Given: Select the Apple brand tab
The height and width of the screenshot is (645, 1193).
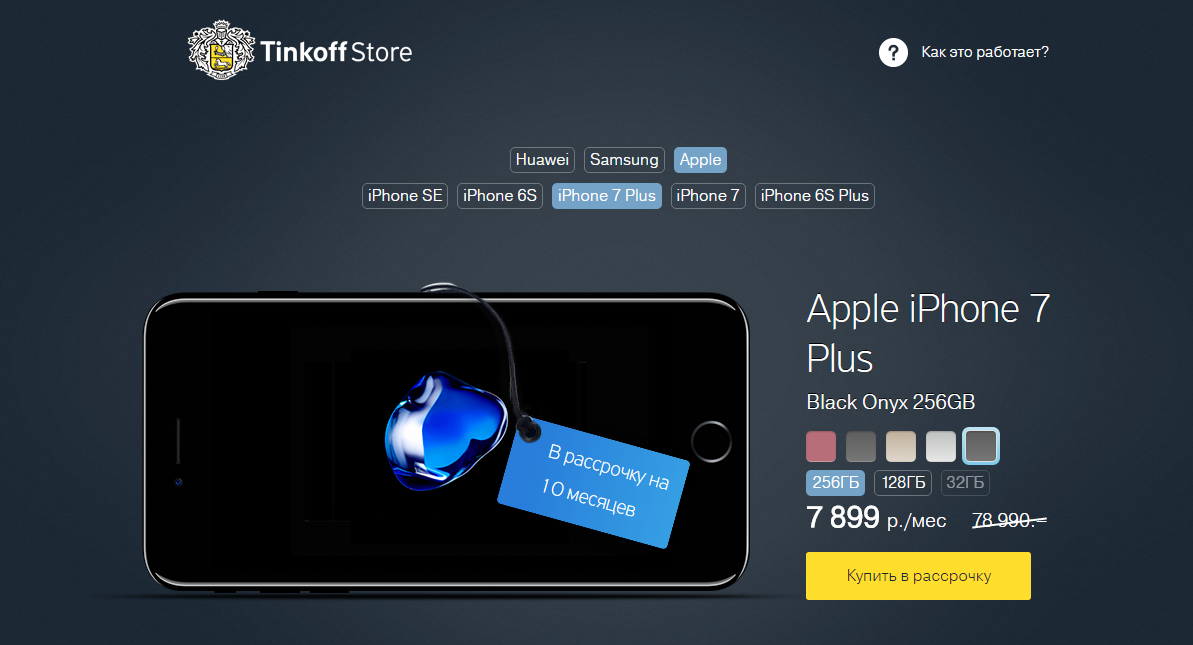Looking at the screenshot, I should pos(700,160).
